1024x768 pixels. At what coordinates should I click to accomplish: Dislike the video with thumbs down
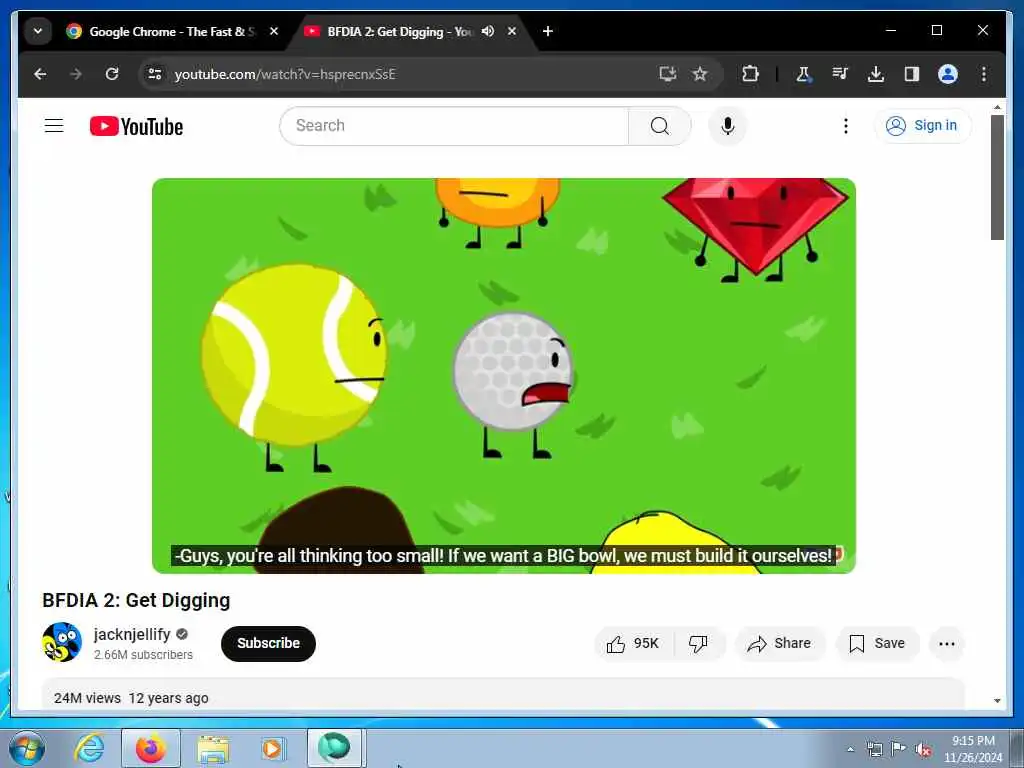[x=698, y=644]
